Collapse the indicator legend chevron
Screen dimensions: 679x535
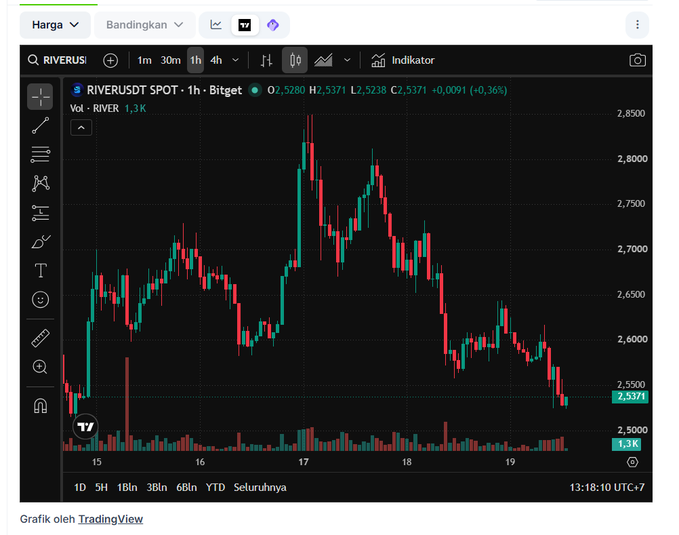[x=81, y=128]
